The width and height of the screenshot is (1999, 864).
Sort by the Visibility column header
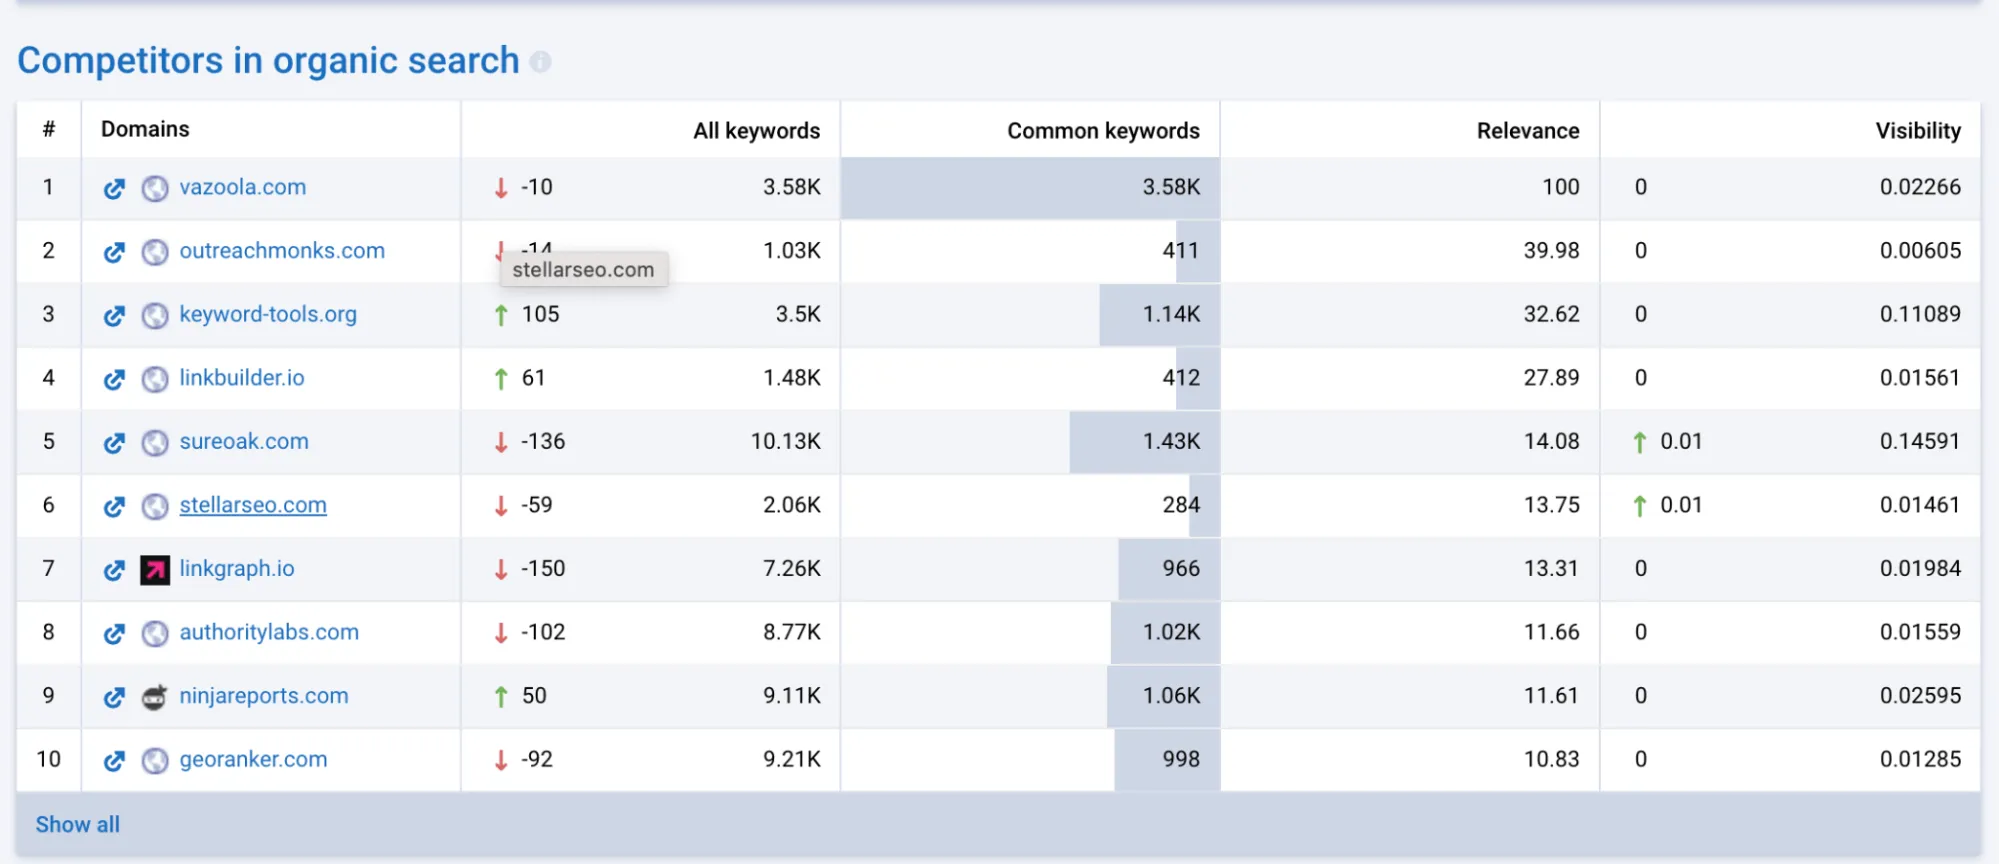point(1918,131)
